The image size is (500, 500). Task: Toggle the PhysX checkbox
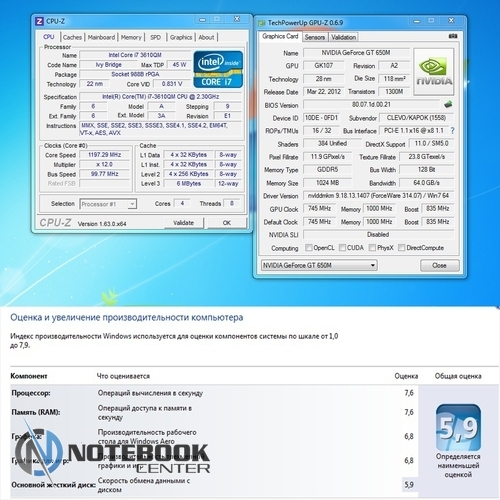372,248
